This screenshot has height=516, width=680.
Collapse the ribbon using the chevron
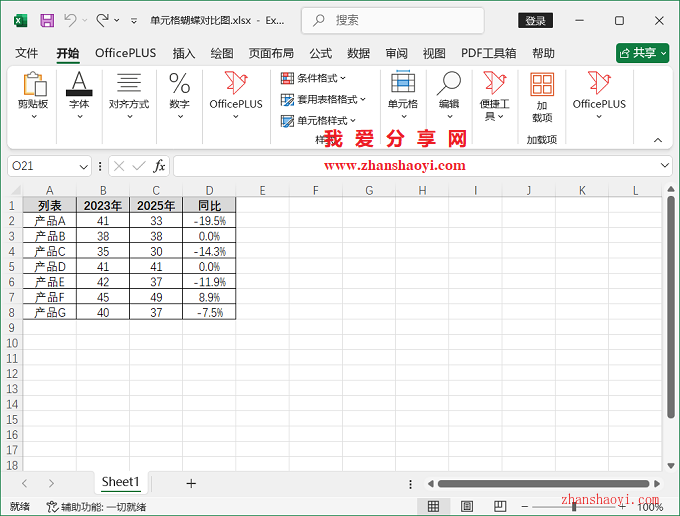pos(657,141)
